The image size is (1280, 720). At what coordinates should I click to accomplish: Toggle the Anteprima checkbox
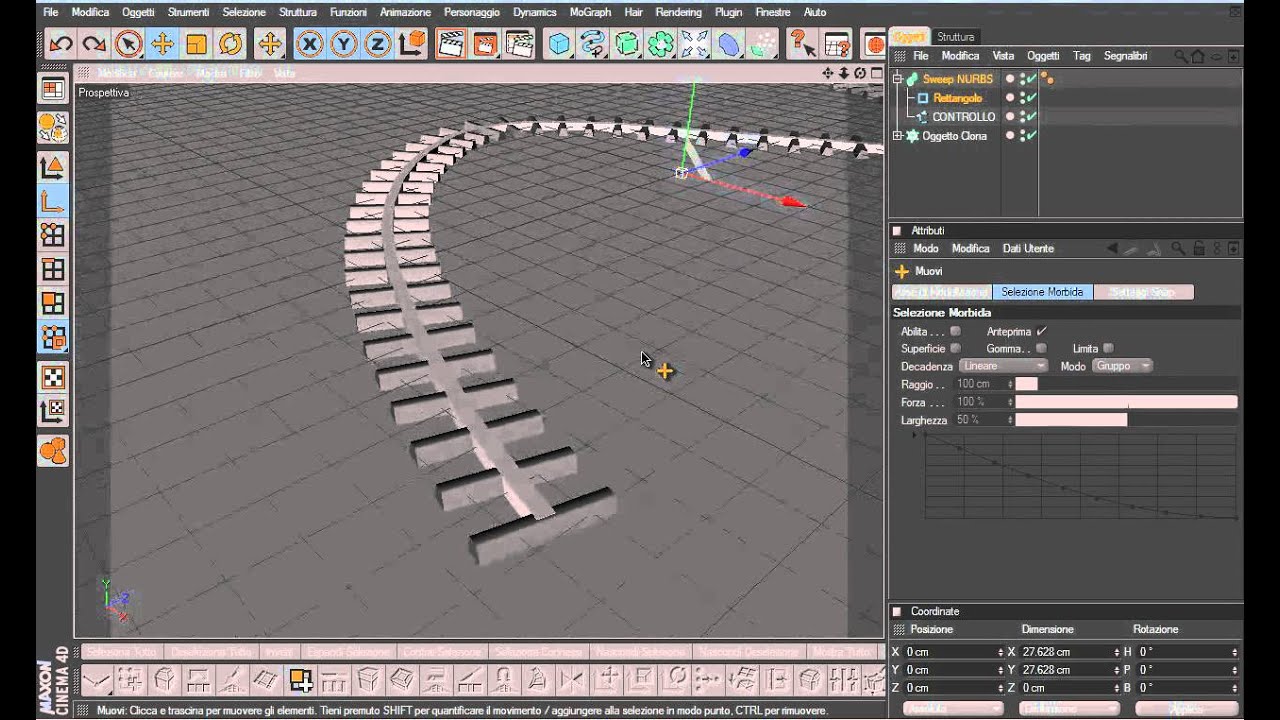(x=1041, y=331)
